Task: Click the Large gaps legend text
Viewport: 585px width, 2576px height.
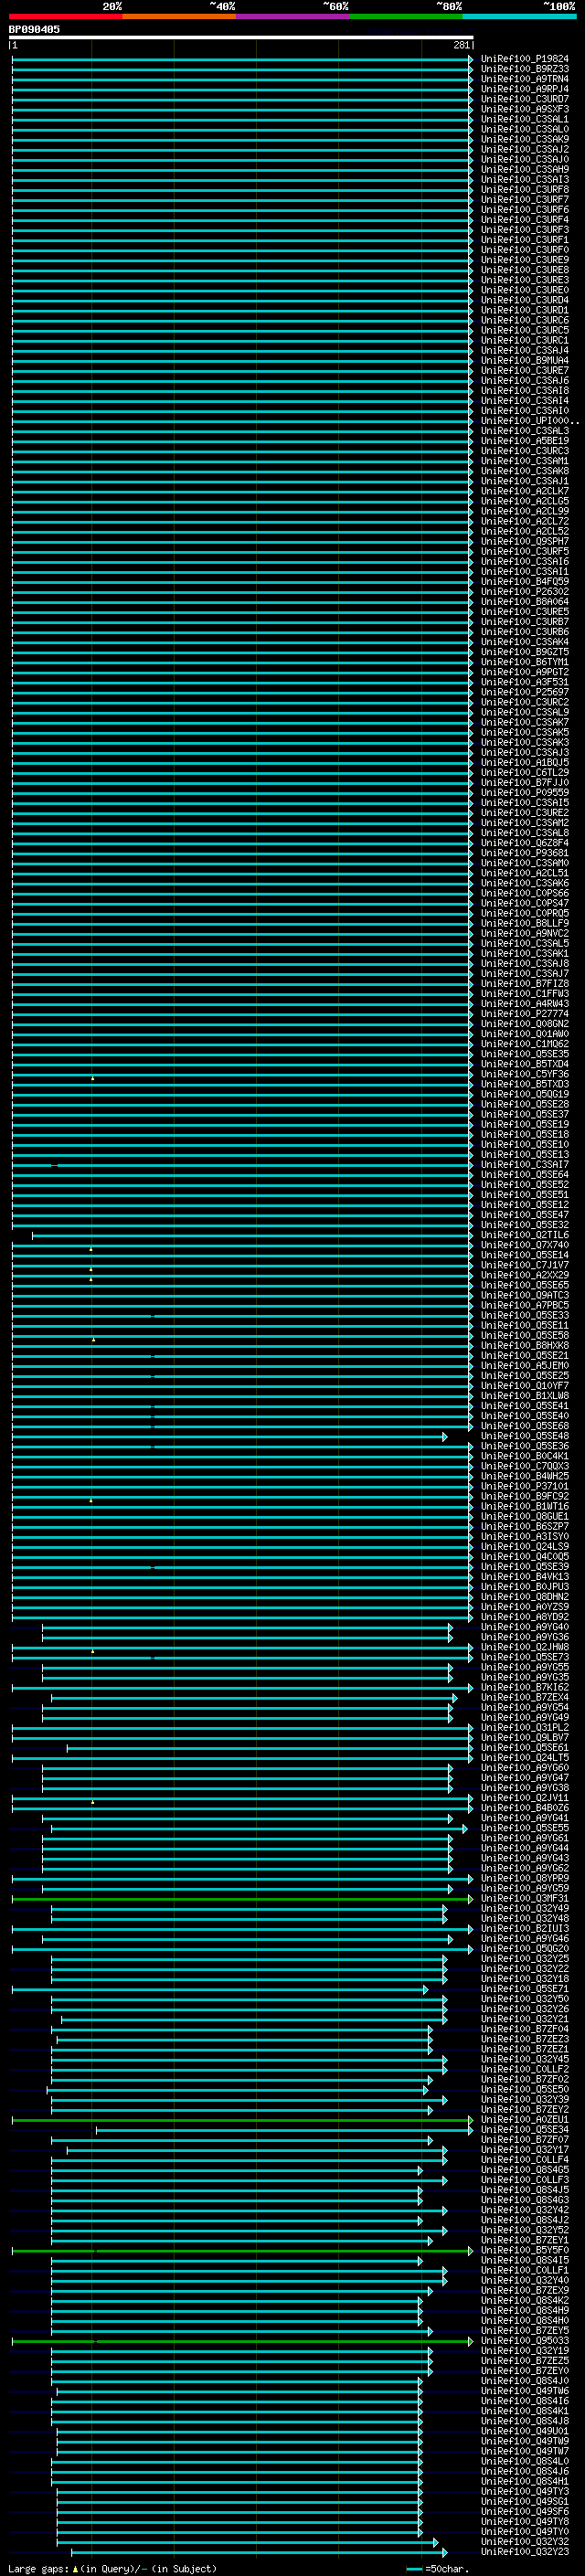Action: [112, 2568]
